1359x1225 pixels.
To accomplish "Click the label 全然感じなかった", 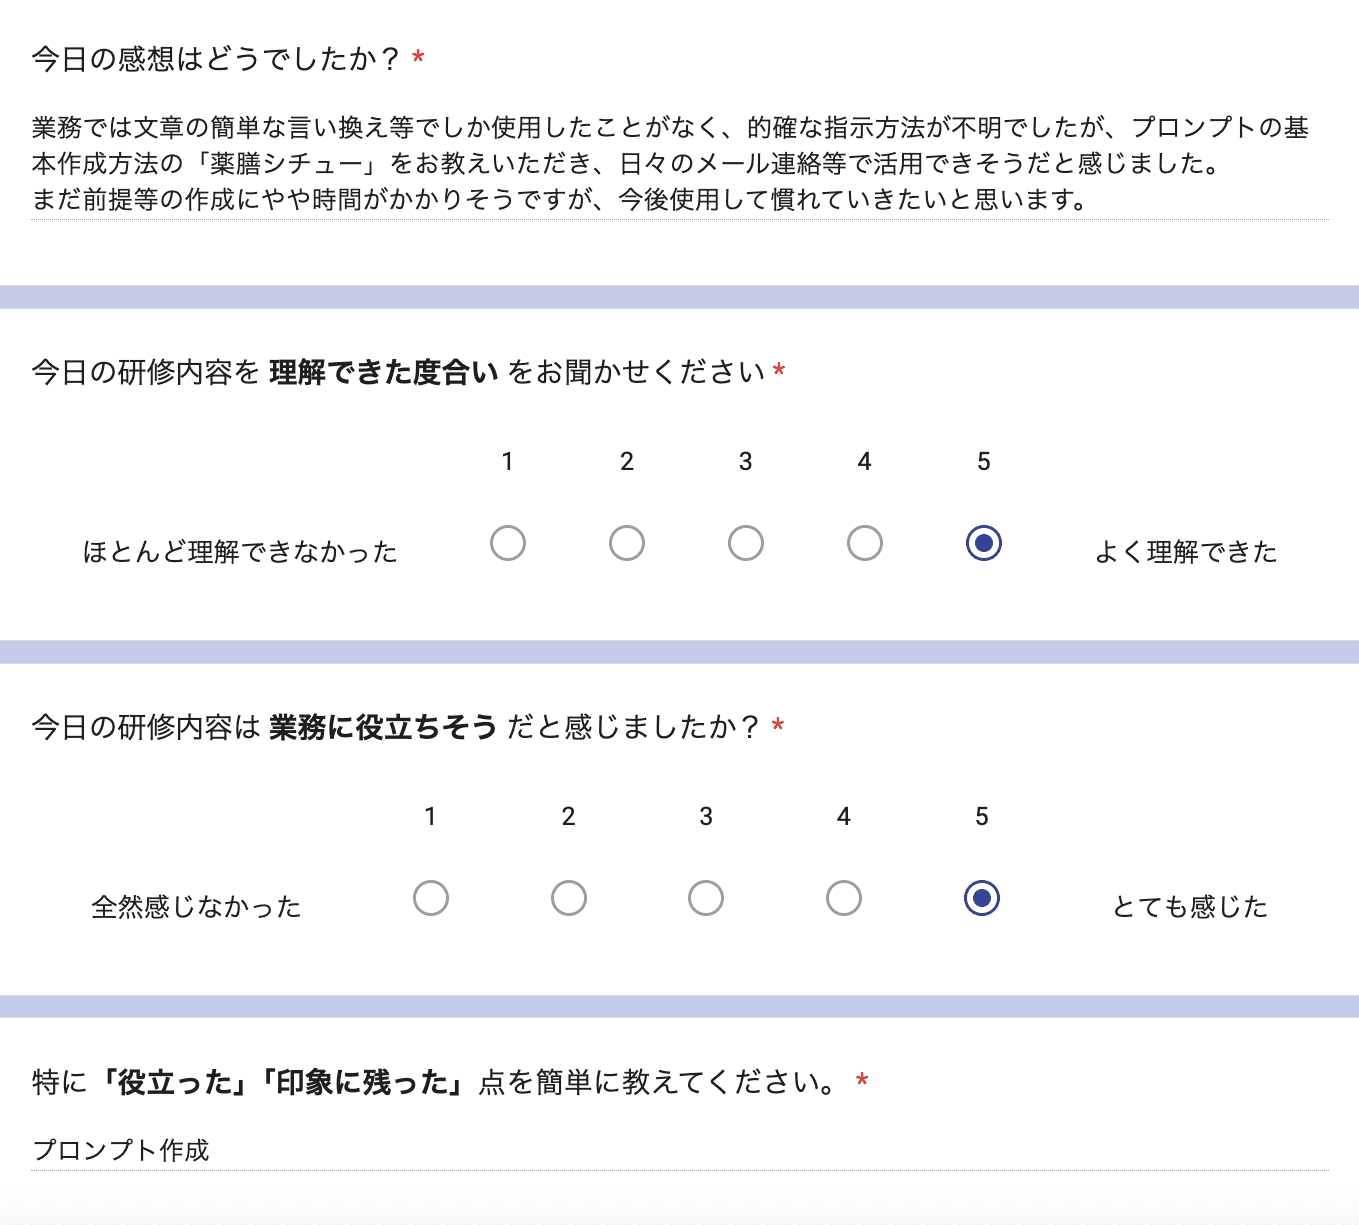I will (x=197, y=906).
